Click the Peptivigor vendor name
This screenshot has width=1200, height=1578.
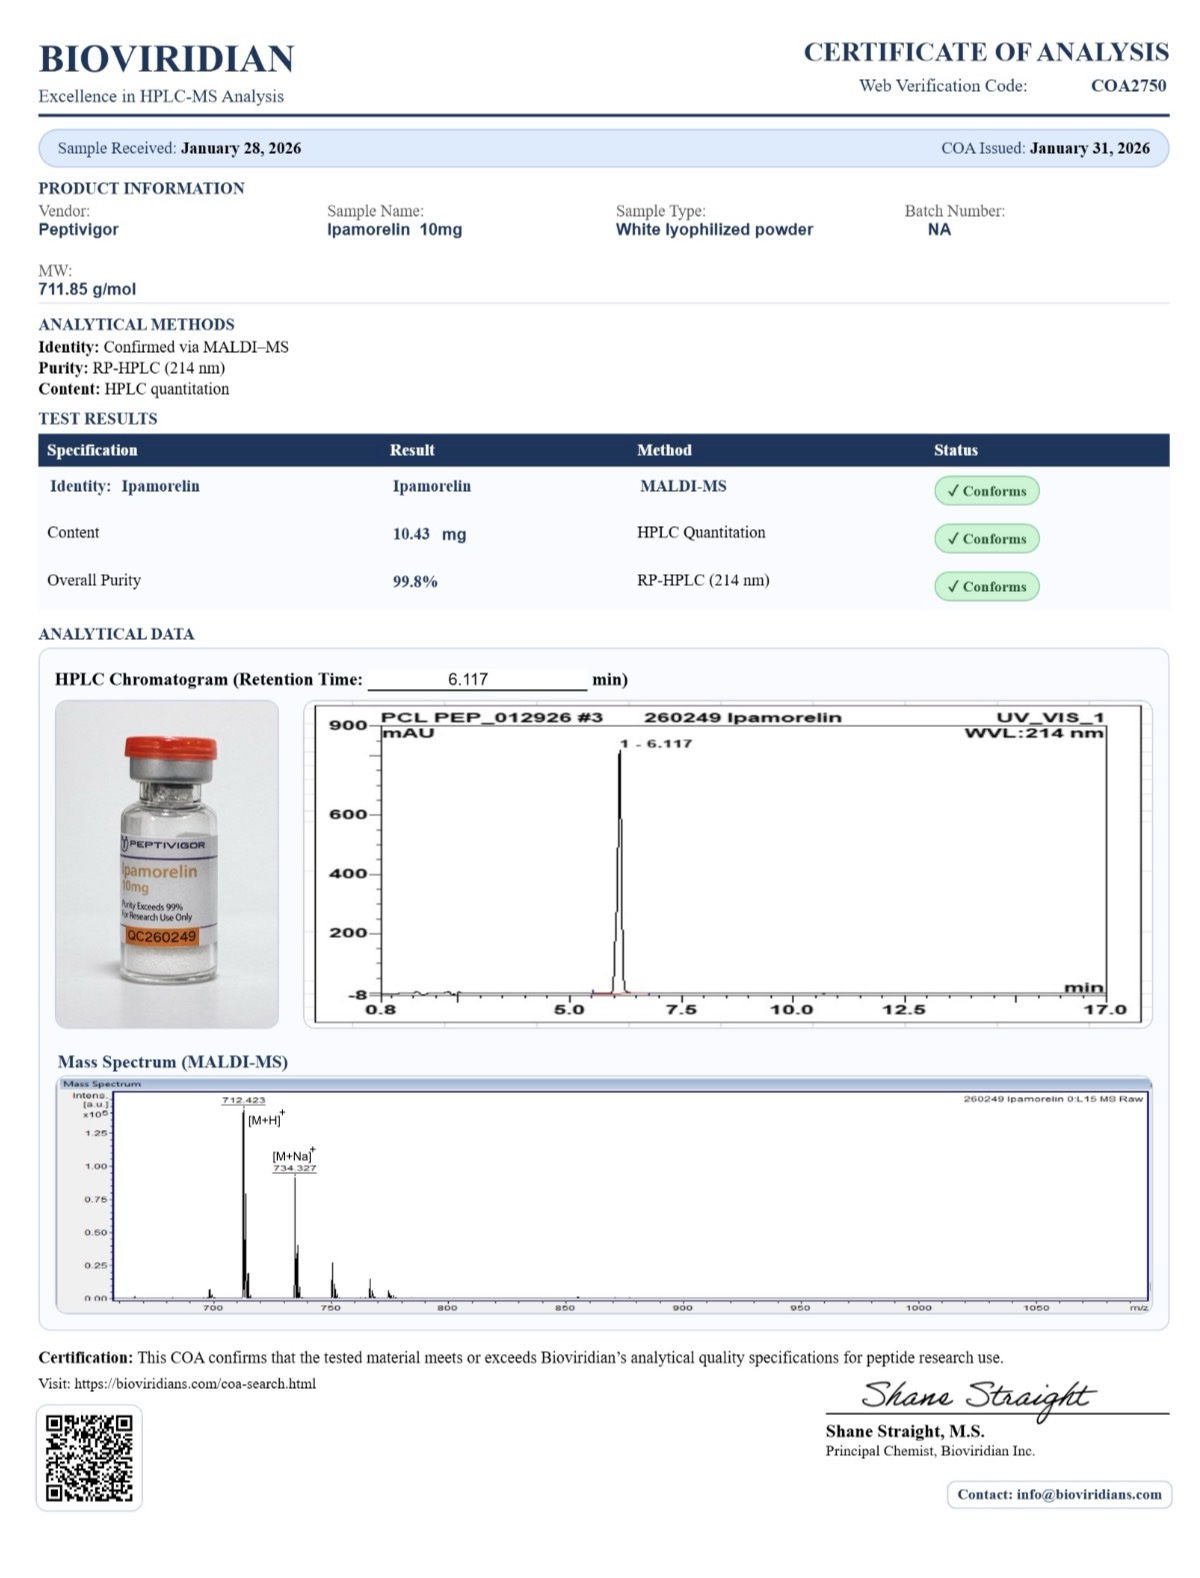click(x=78, y=230)
